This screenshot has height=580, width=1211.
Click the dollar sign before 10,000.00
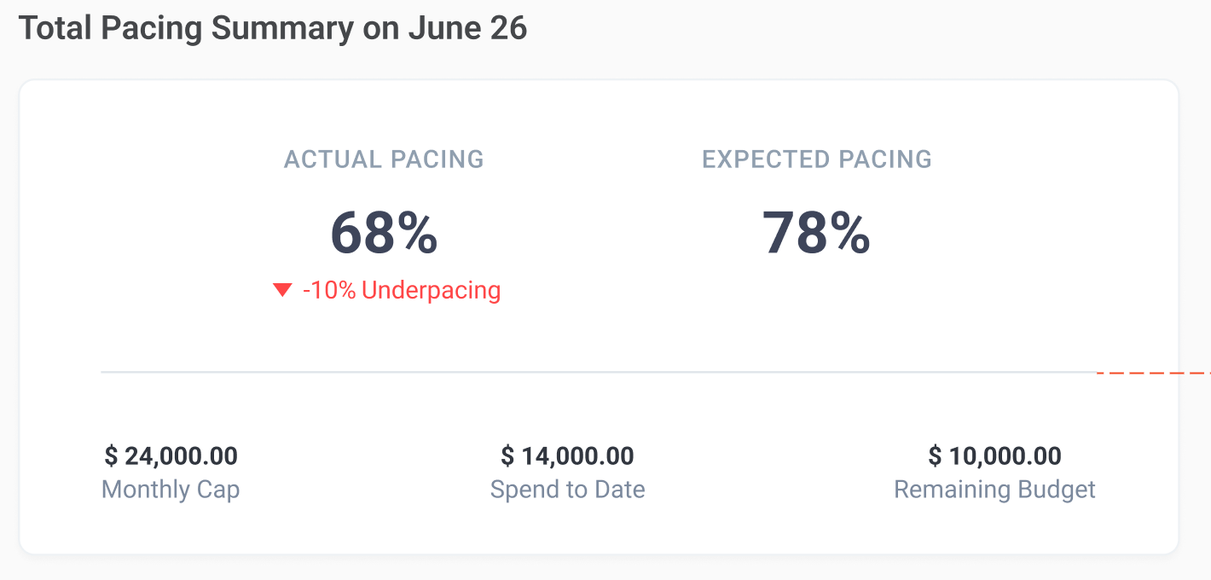click(x=935, y=457)
